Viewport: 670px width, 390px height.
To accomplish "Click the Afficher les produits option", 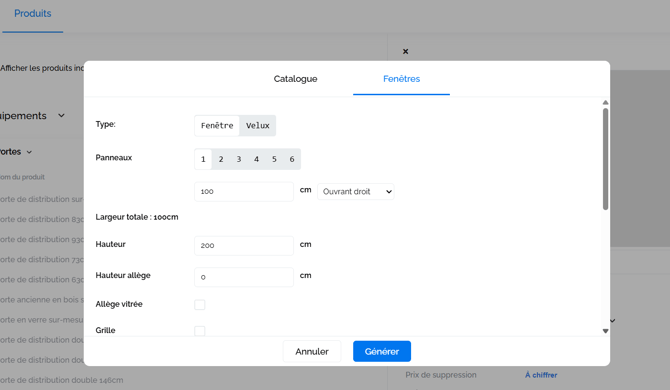I will point(42,68).
